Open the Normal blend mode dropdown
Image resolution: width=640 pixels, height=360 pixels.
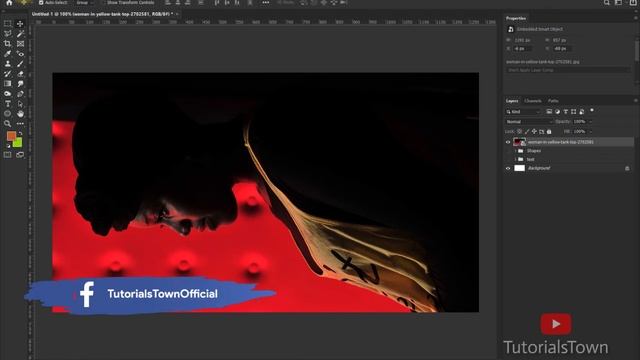(529, 122)
